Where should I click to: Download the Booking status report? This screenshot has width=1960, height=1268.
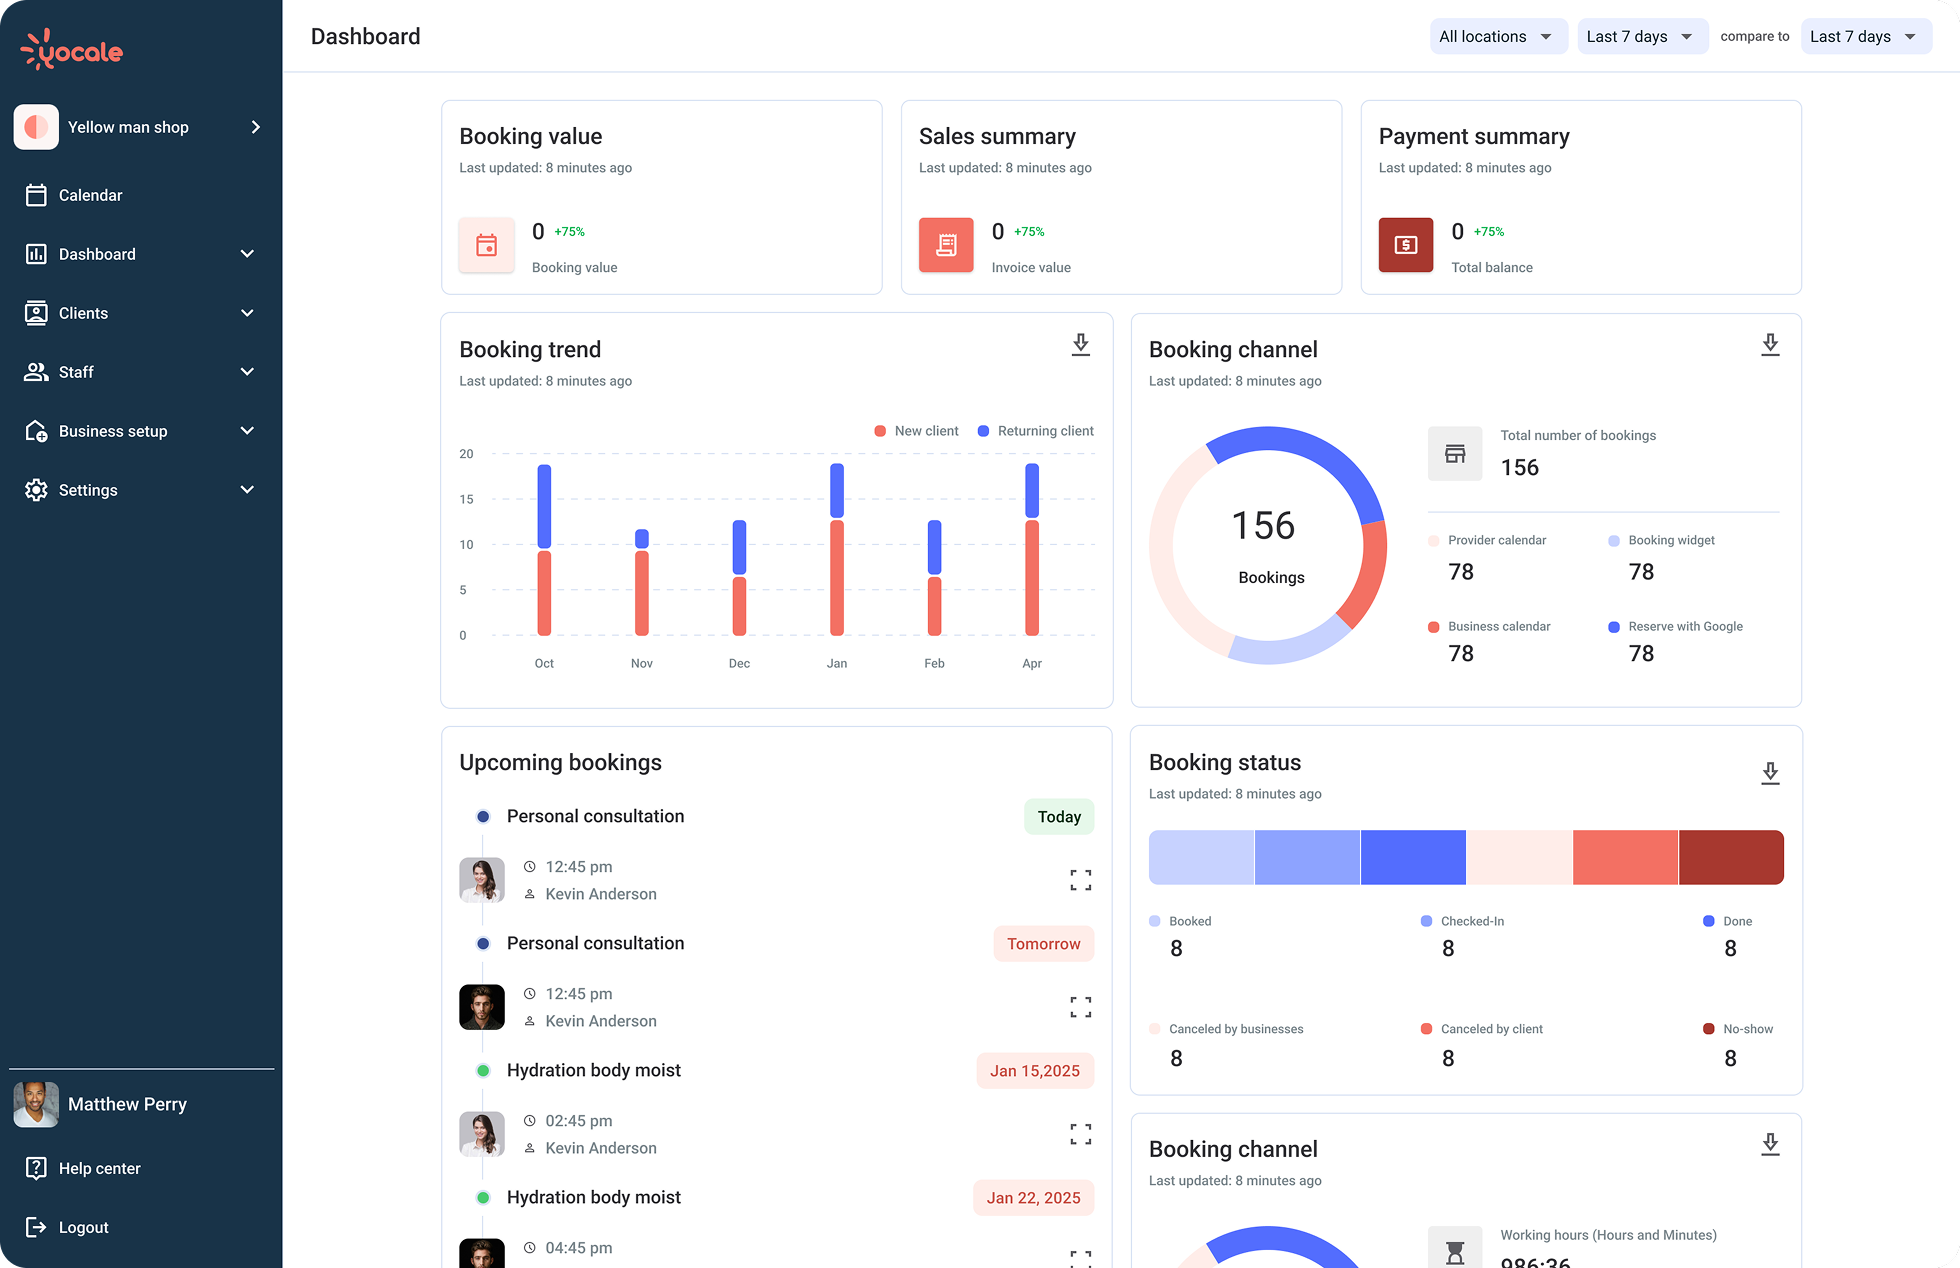[x=1770, y=774]
